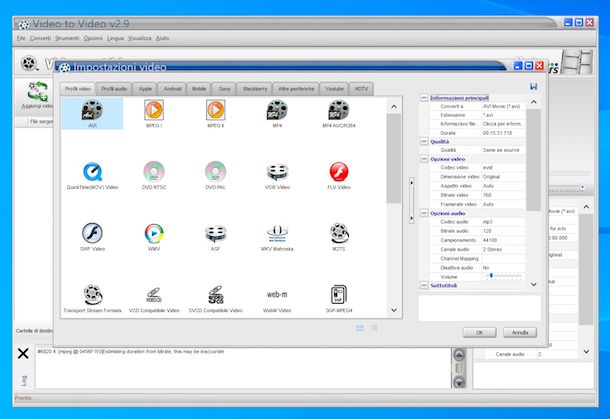Click upper splitter arrow between panels
The height and width of the screenshot is (419, 610).
[x=412, y=182]
